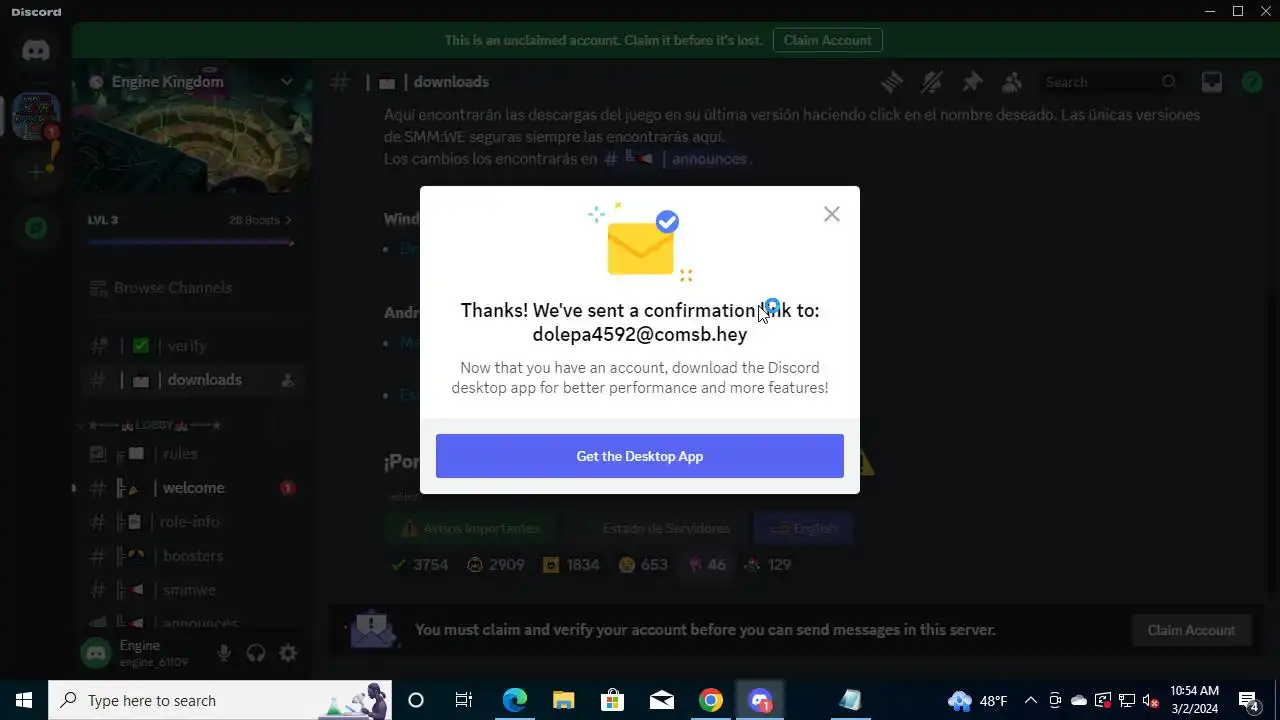Toggle the 3754 checkmark reaction

coord(419,565)
